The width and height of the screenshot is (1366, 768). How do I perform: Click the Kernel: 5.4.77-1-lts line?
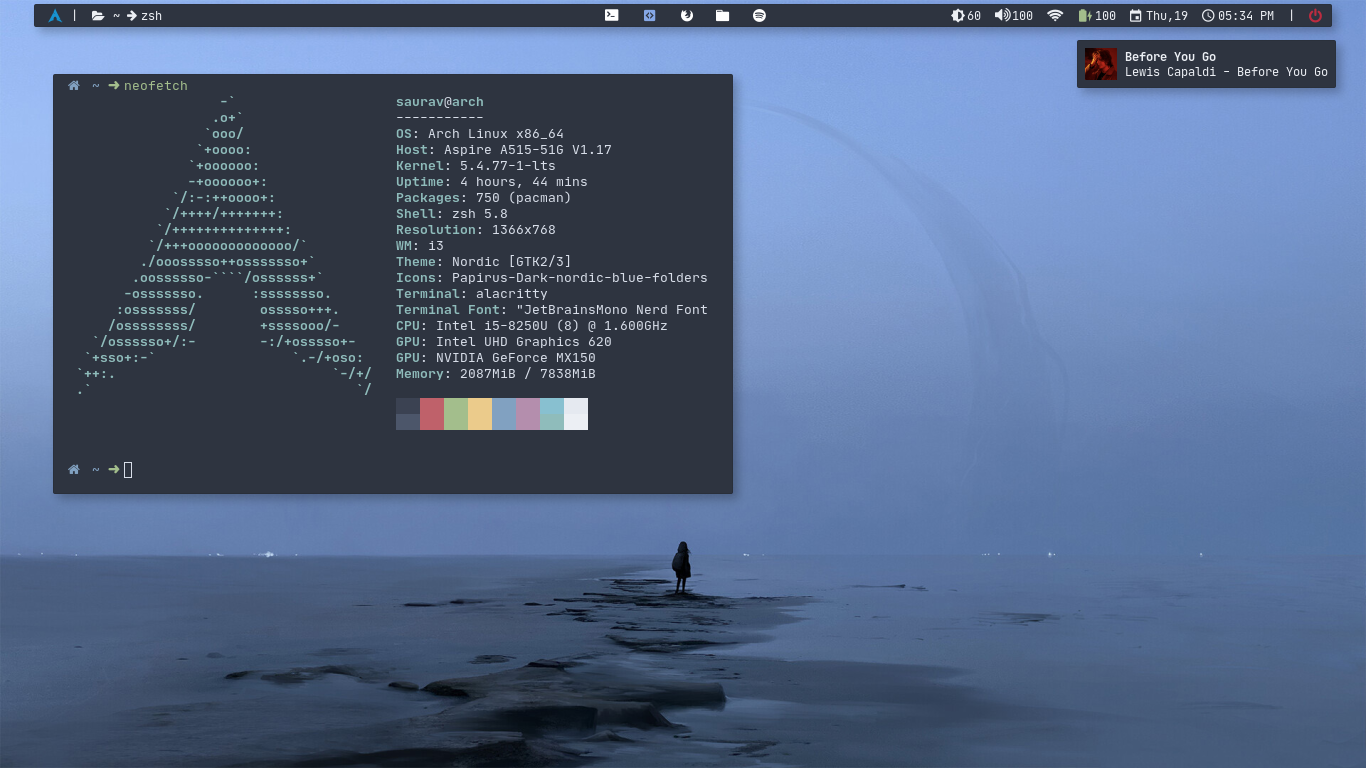click(476, 166)
